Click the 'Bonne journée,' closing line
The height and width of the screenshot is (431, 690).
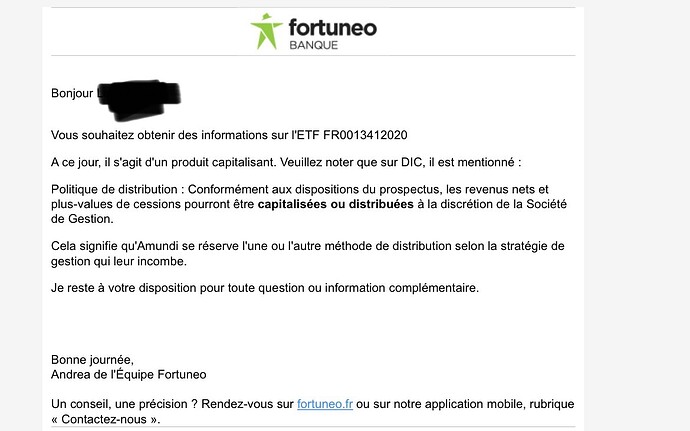91,360
